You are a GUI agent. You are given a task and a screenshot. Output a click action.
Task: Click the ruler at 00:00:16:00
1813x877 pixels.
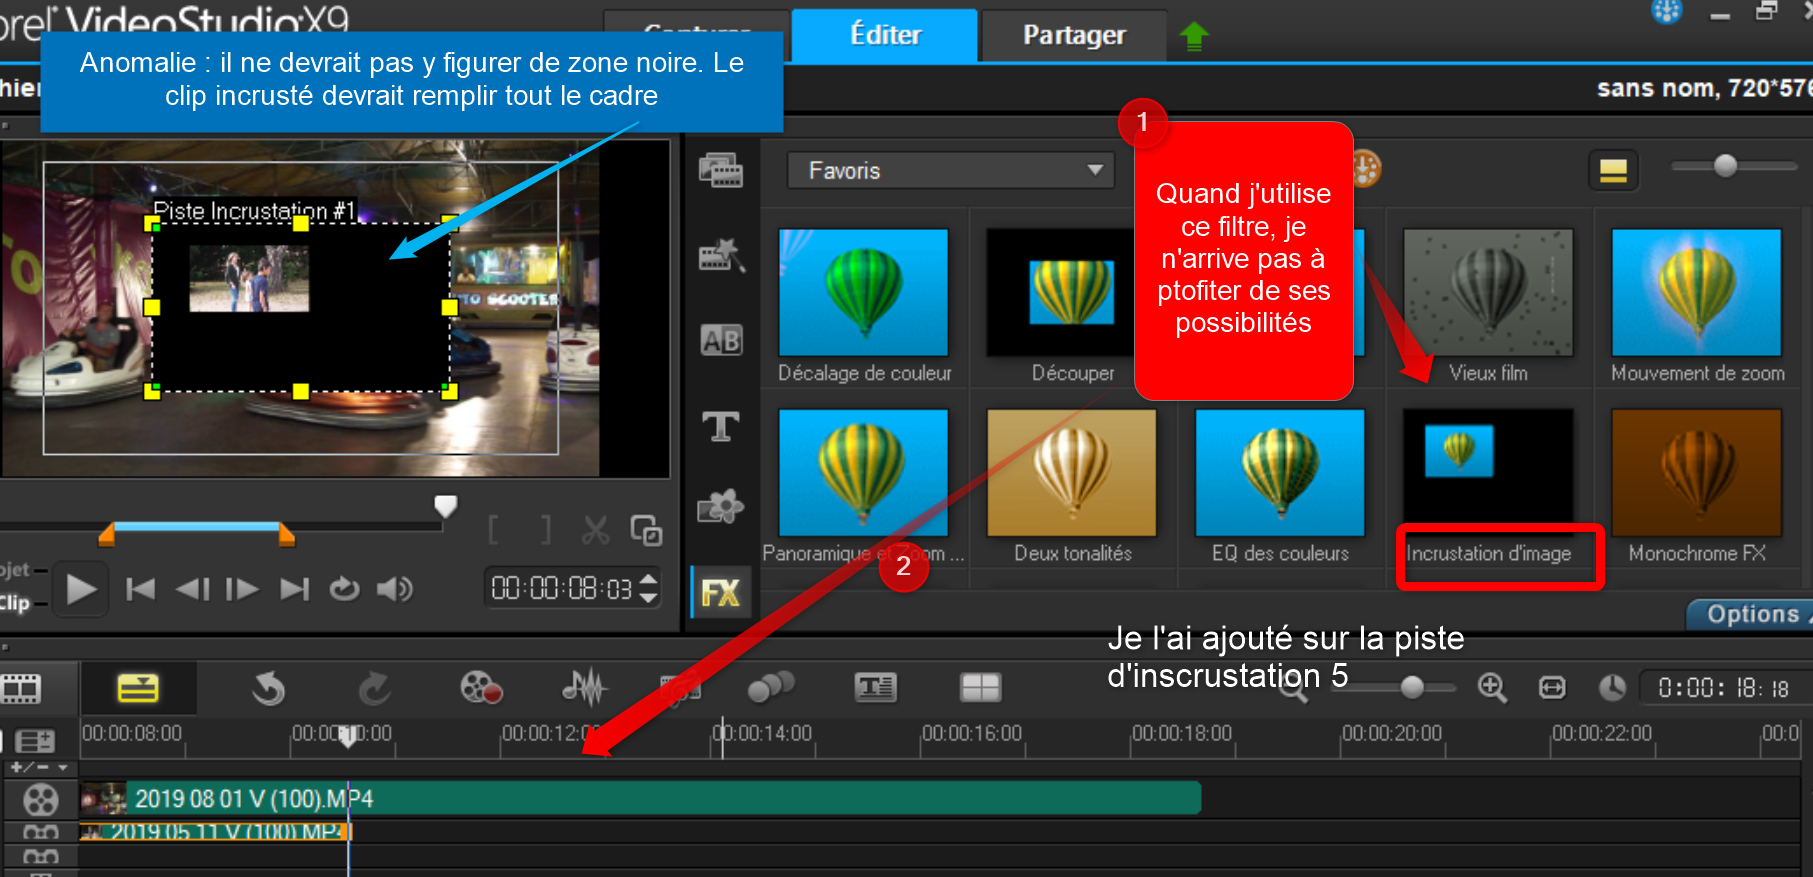971,734
